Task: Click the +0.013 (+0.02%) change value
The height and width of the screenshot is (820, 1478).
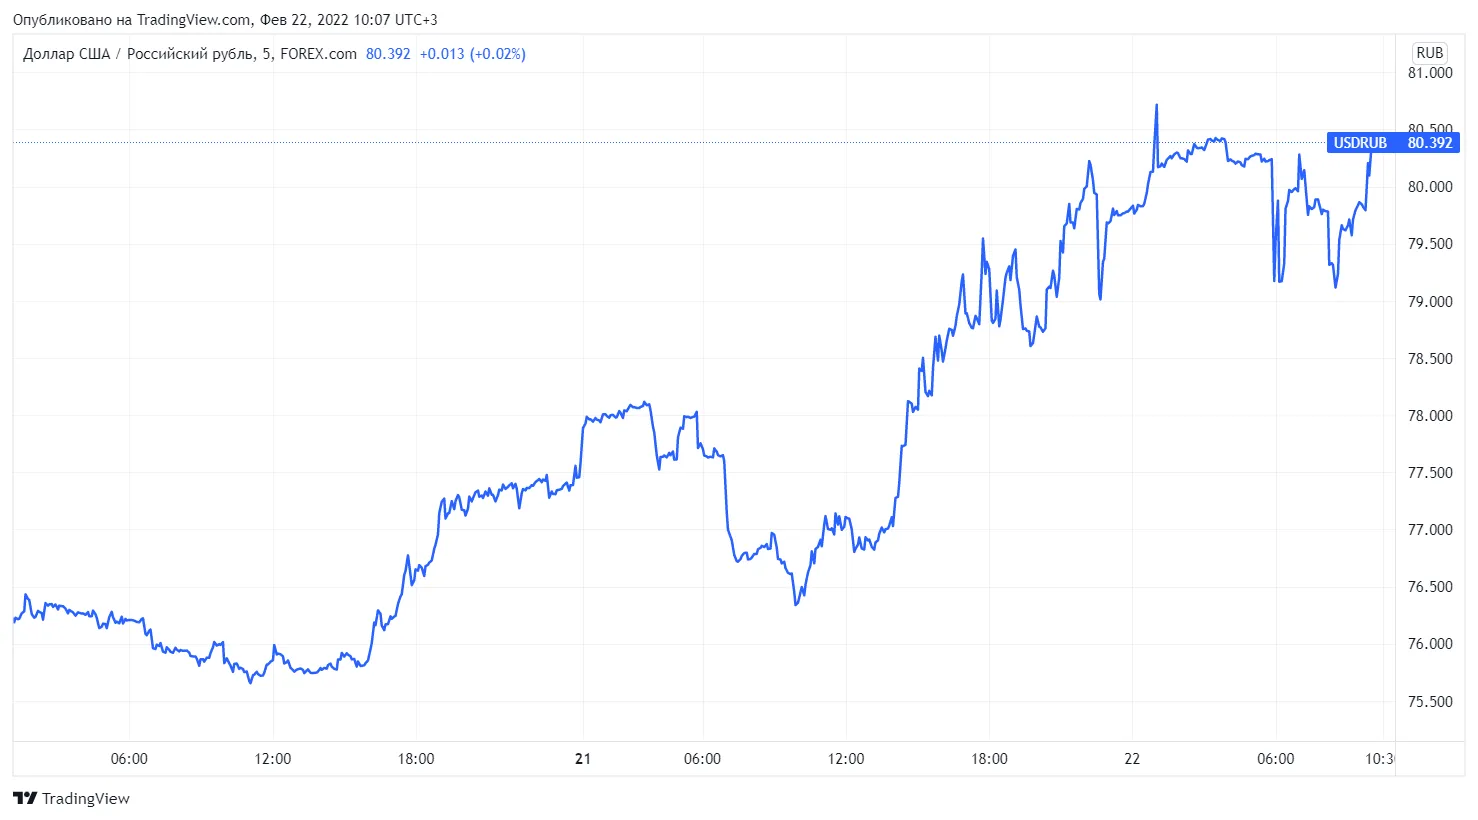Action: tap(472, 54)
